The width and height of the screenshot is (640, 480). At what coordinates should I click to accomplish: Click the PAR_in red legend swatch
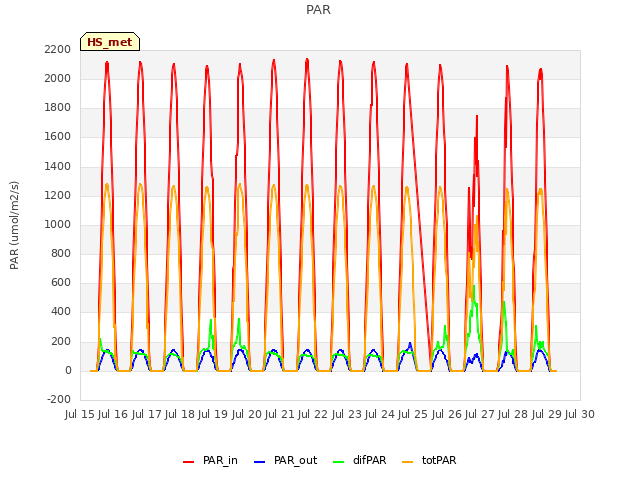click(x=188, y=462)
